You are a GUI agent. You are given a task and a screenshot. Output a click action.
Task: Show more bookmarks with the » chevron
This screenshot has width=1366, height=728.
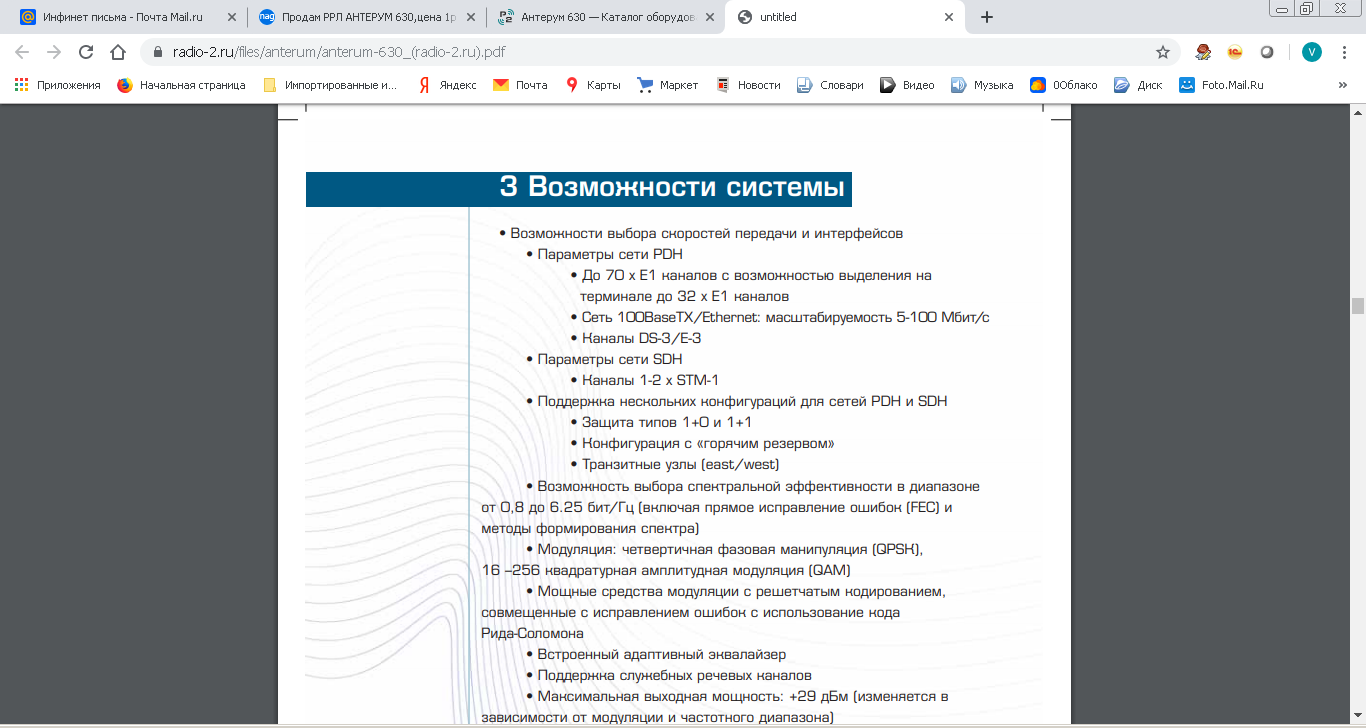coord(1342,85)
